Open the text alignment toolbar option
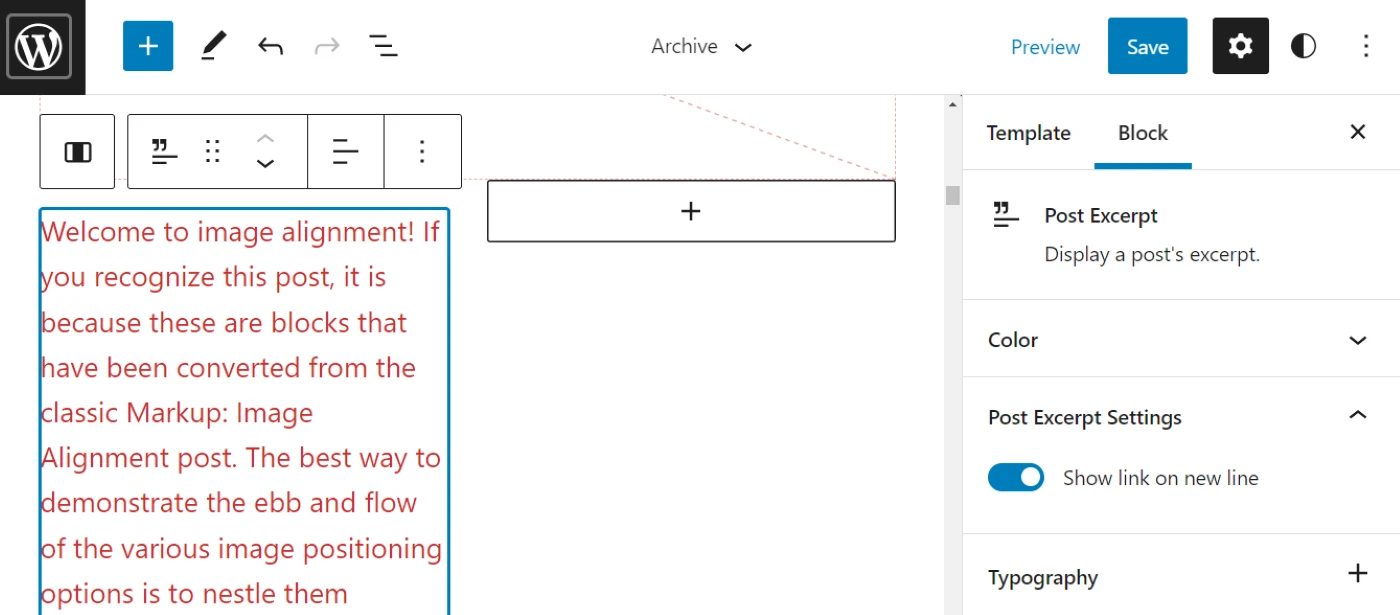This screenshot has height=615, width=1400. (x=346, y=152)
